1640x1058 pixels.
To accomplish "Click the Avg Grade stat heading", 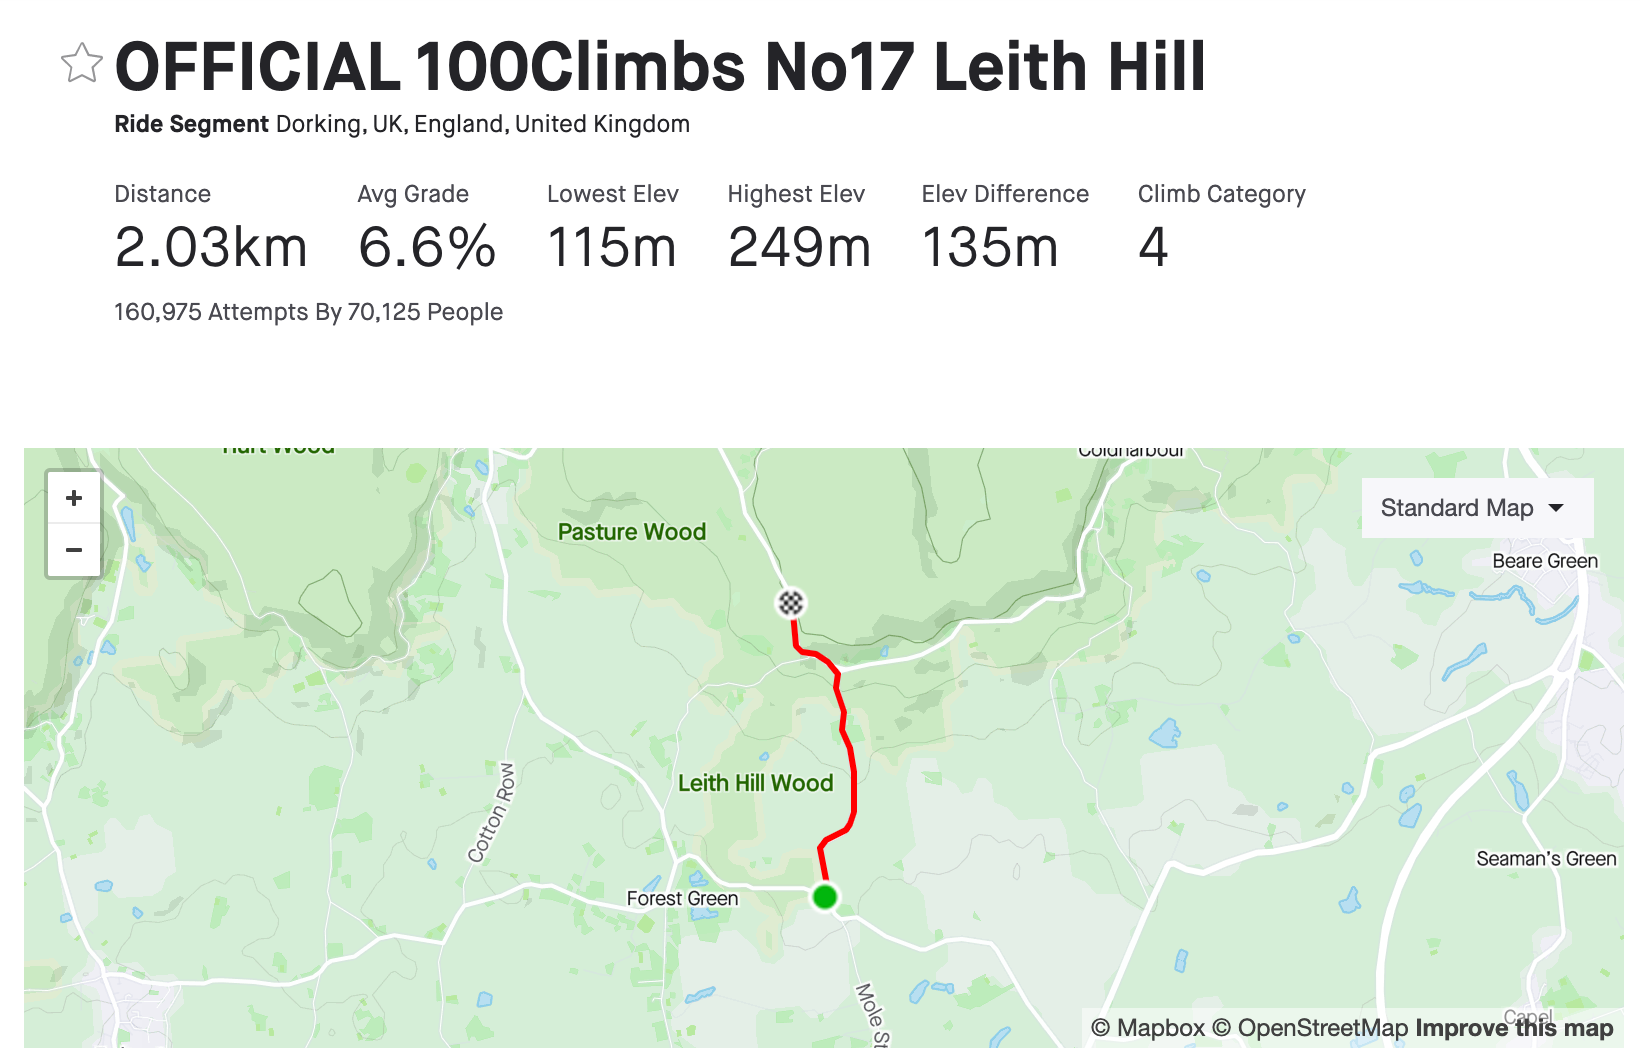I will point(413,194).
